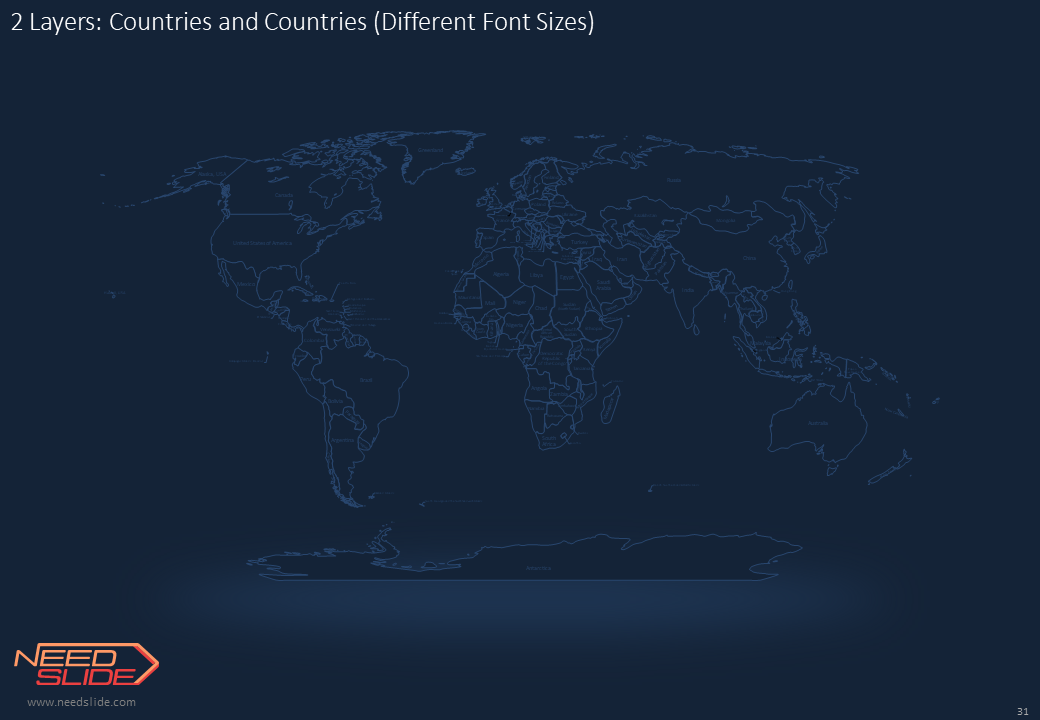Click the Libya label on the map
The height and width of the screenshot is (720, 1040).
[536, 275]
